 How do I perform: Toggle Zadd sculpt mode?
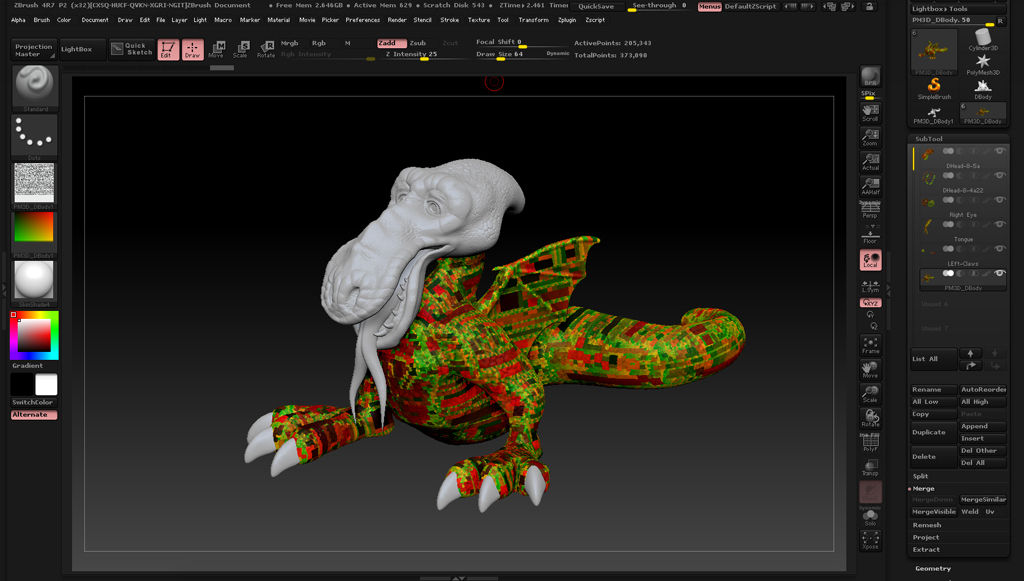pos(392,43)
